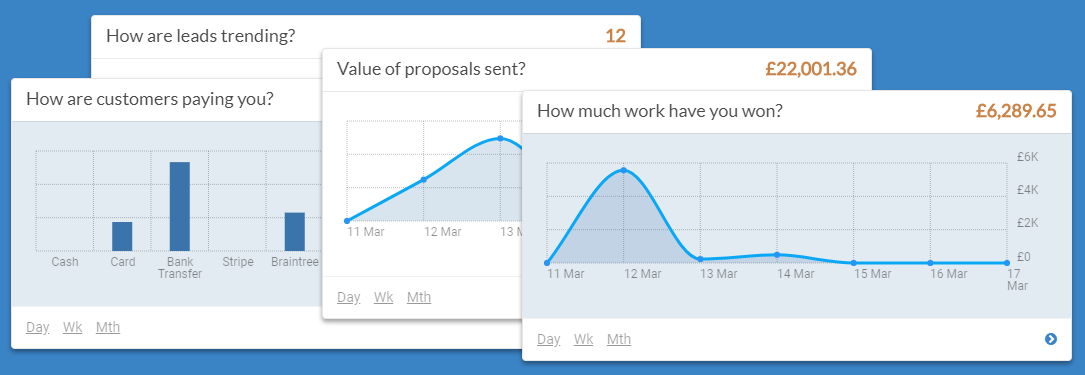Image resolution: width=1085 pixels, height=375 pixels.
Task: Switch proposals chart to Mth view
Action: 419,298
